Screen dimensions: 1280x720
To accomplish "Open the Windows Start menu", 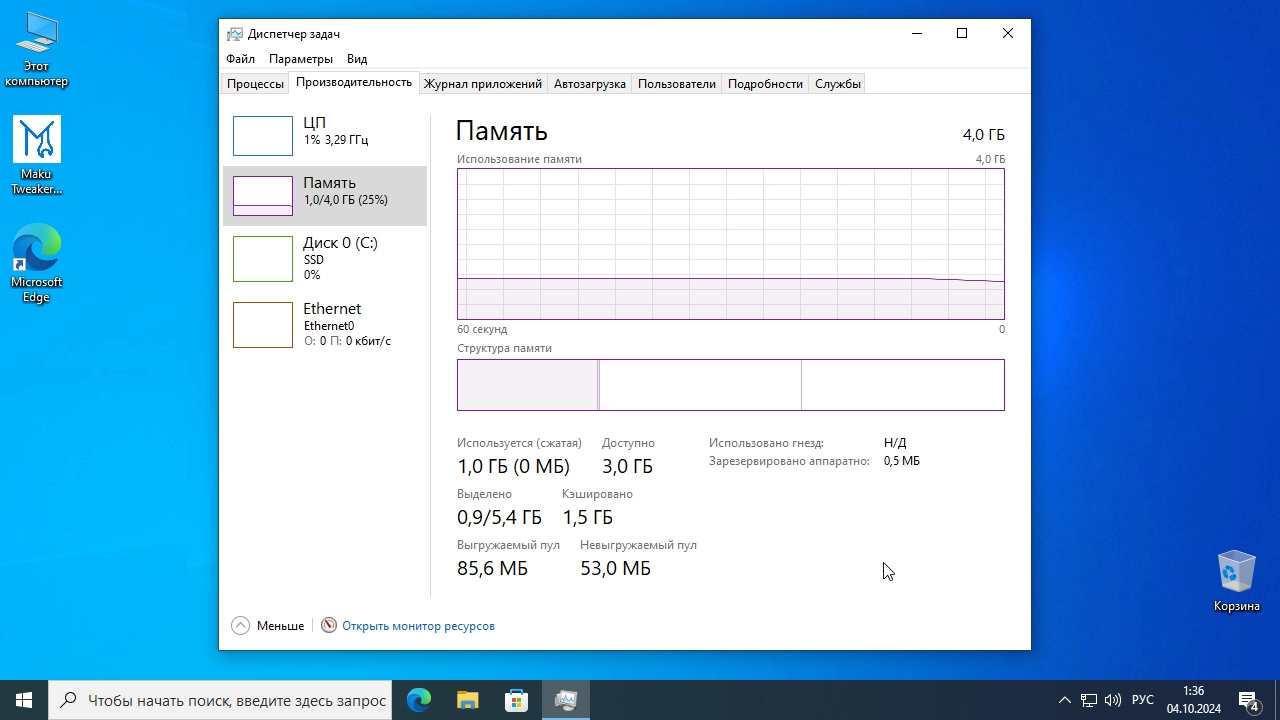I will point(24,700).
